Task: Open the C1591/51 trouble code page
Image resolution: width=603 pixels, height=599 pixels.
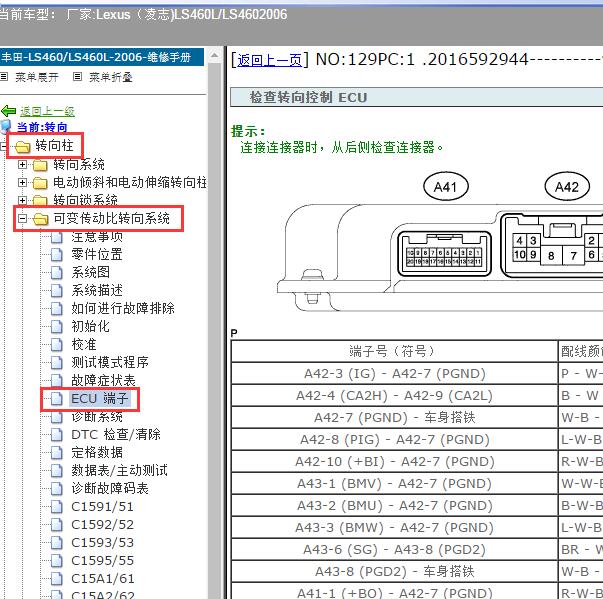Action: pos(103,507)
